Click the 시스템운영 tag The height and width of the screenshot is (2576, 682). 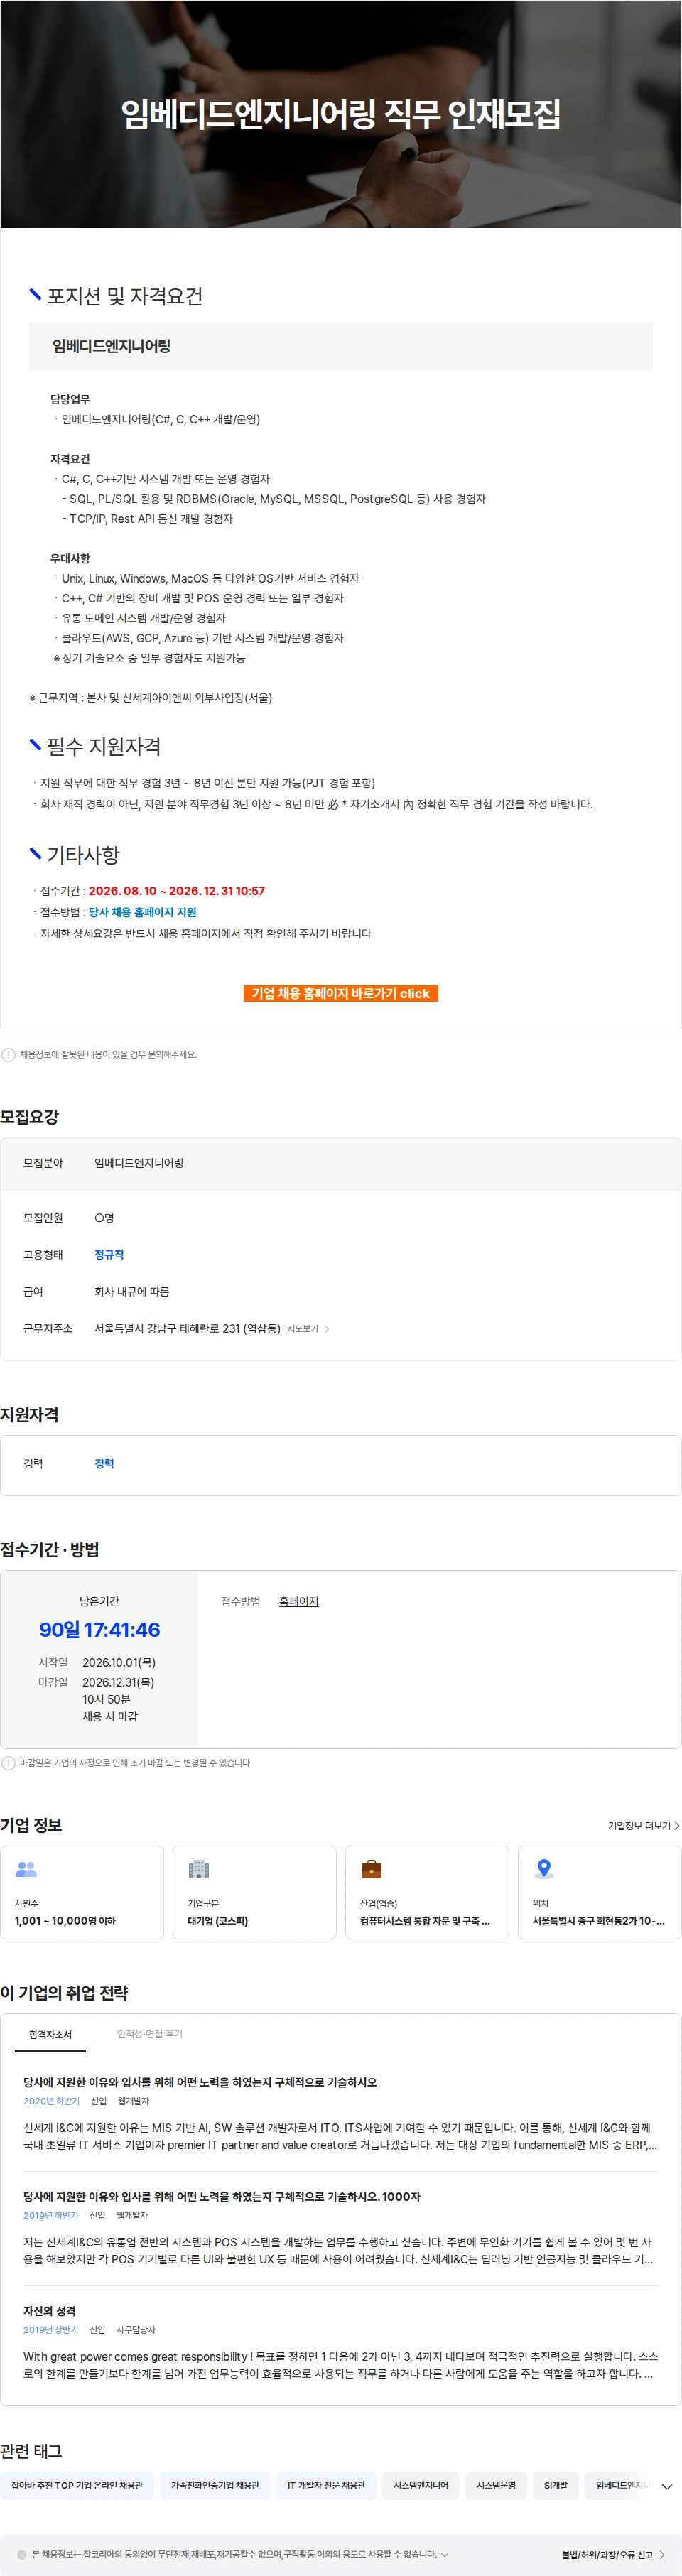tap(496, 2485)
